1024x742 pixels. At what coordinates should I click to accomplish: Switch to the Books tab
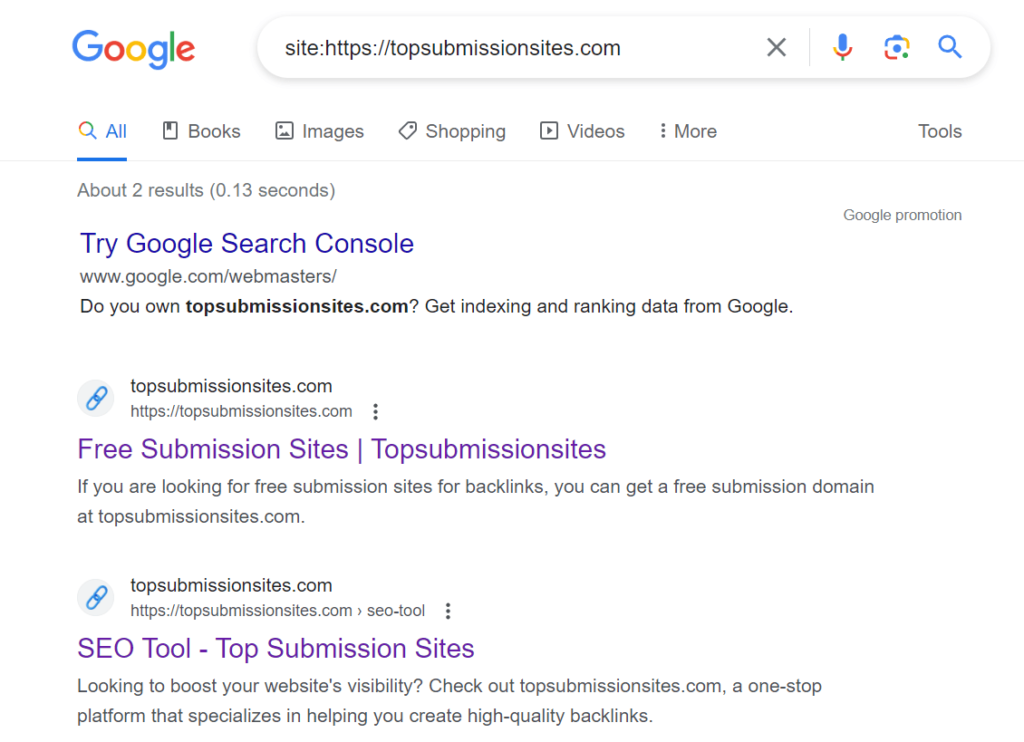[202, 131]
